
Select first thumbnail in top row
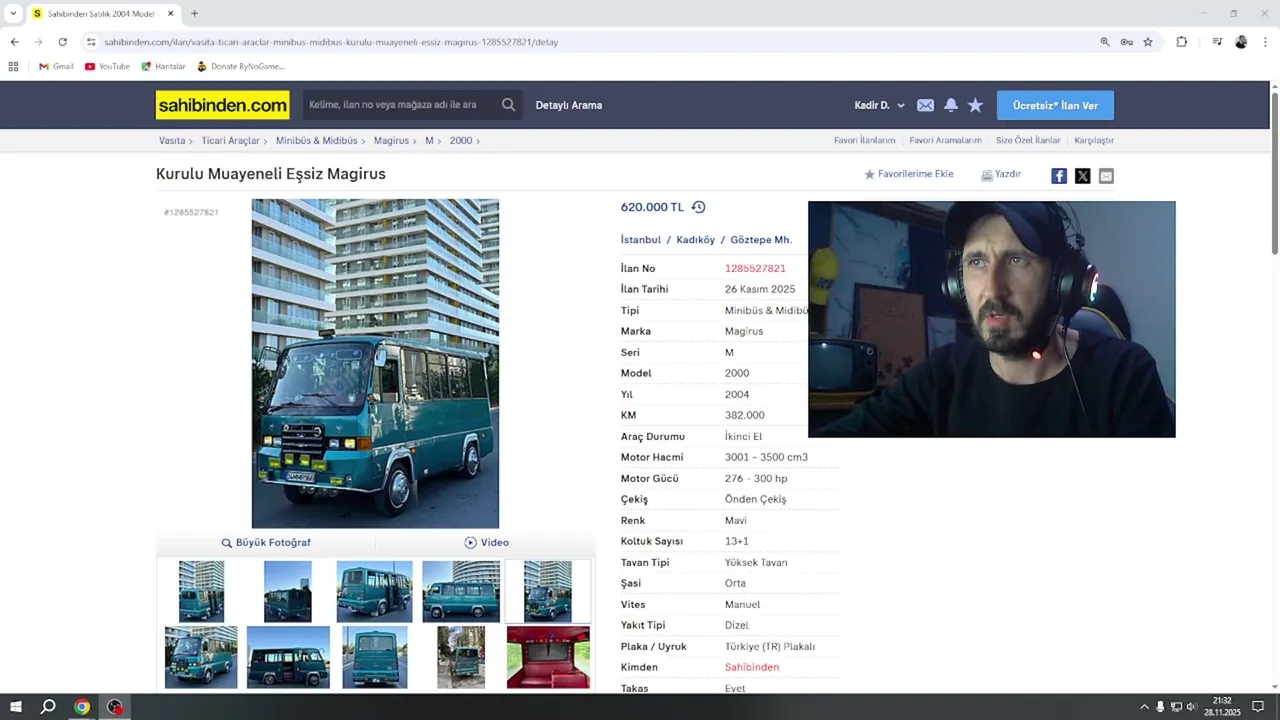201,591
